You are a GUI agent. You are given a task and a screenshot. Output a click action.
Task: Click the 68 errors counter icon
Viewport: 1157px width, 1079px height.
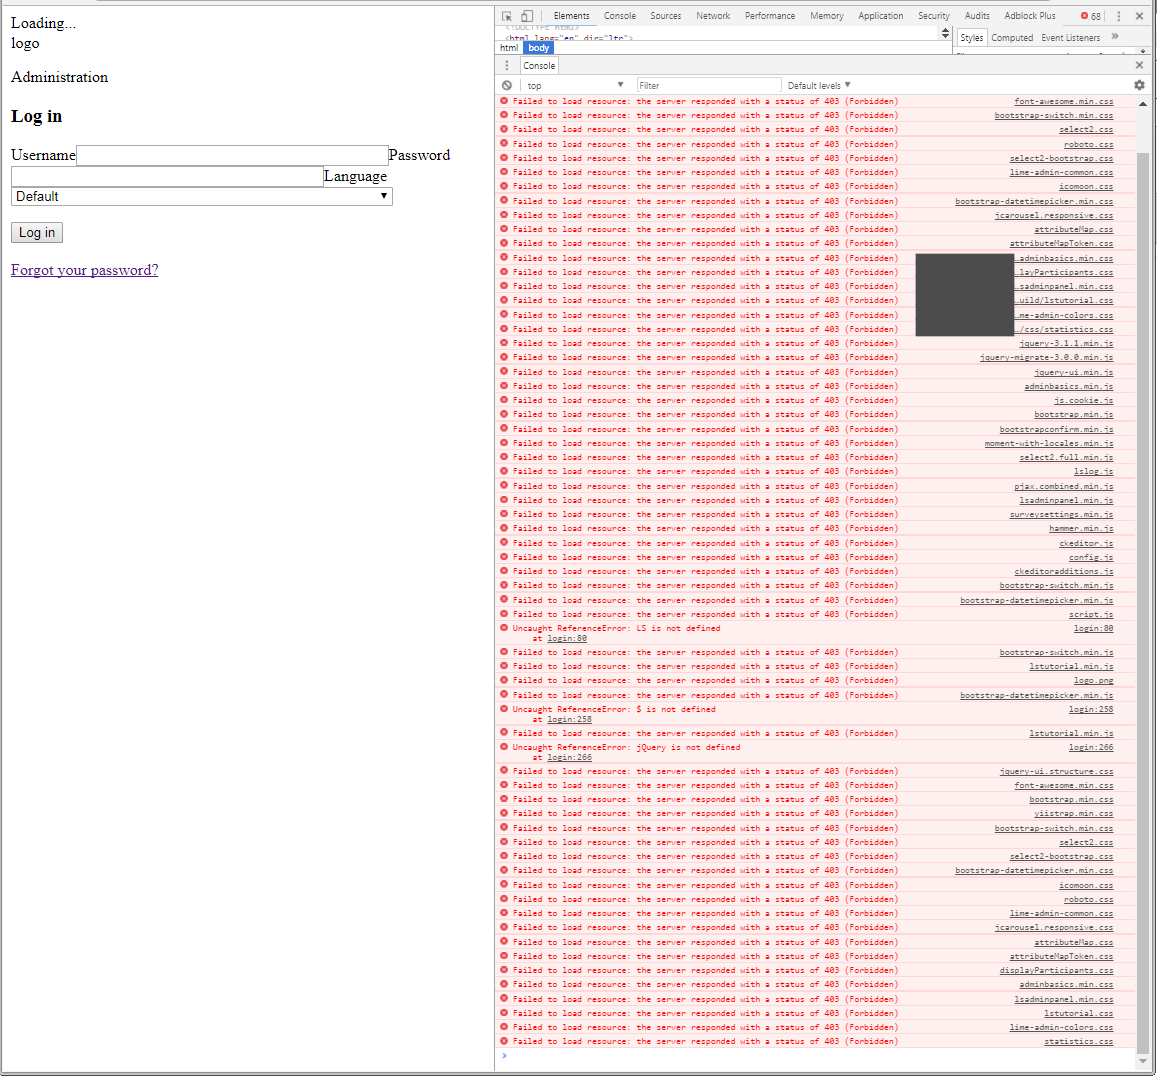click(1091, 16)
